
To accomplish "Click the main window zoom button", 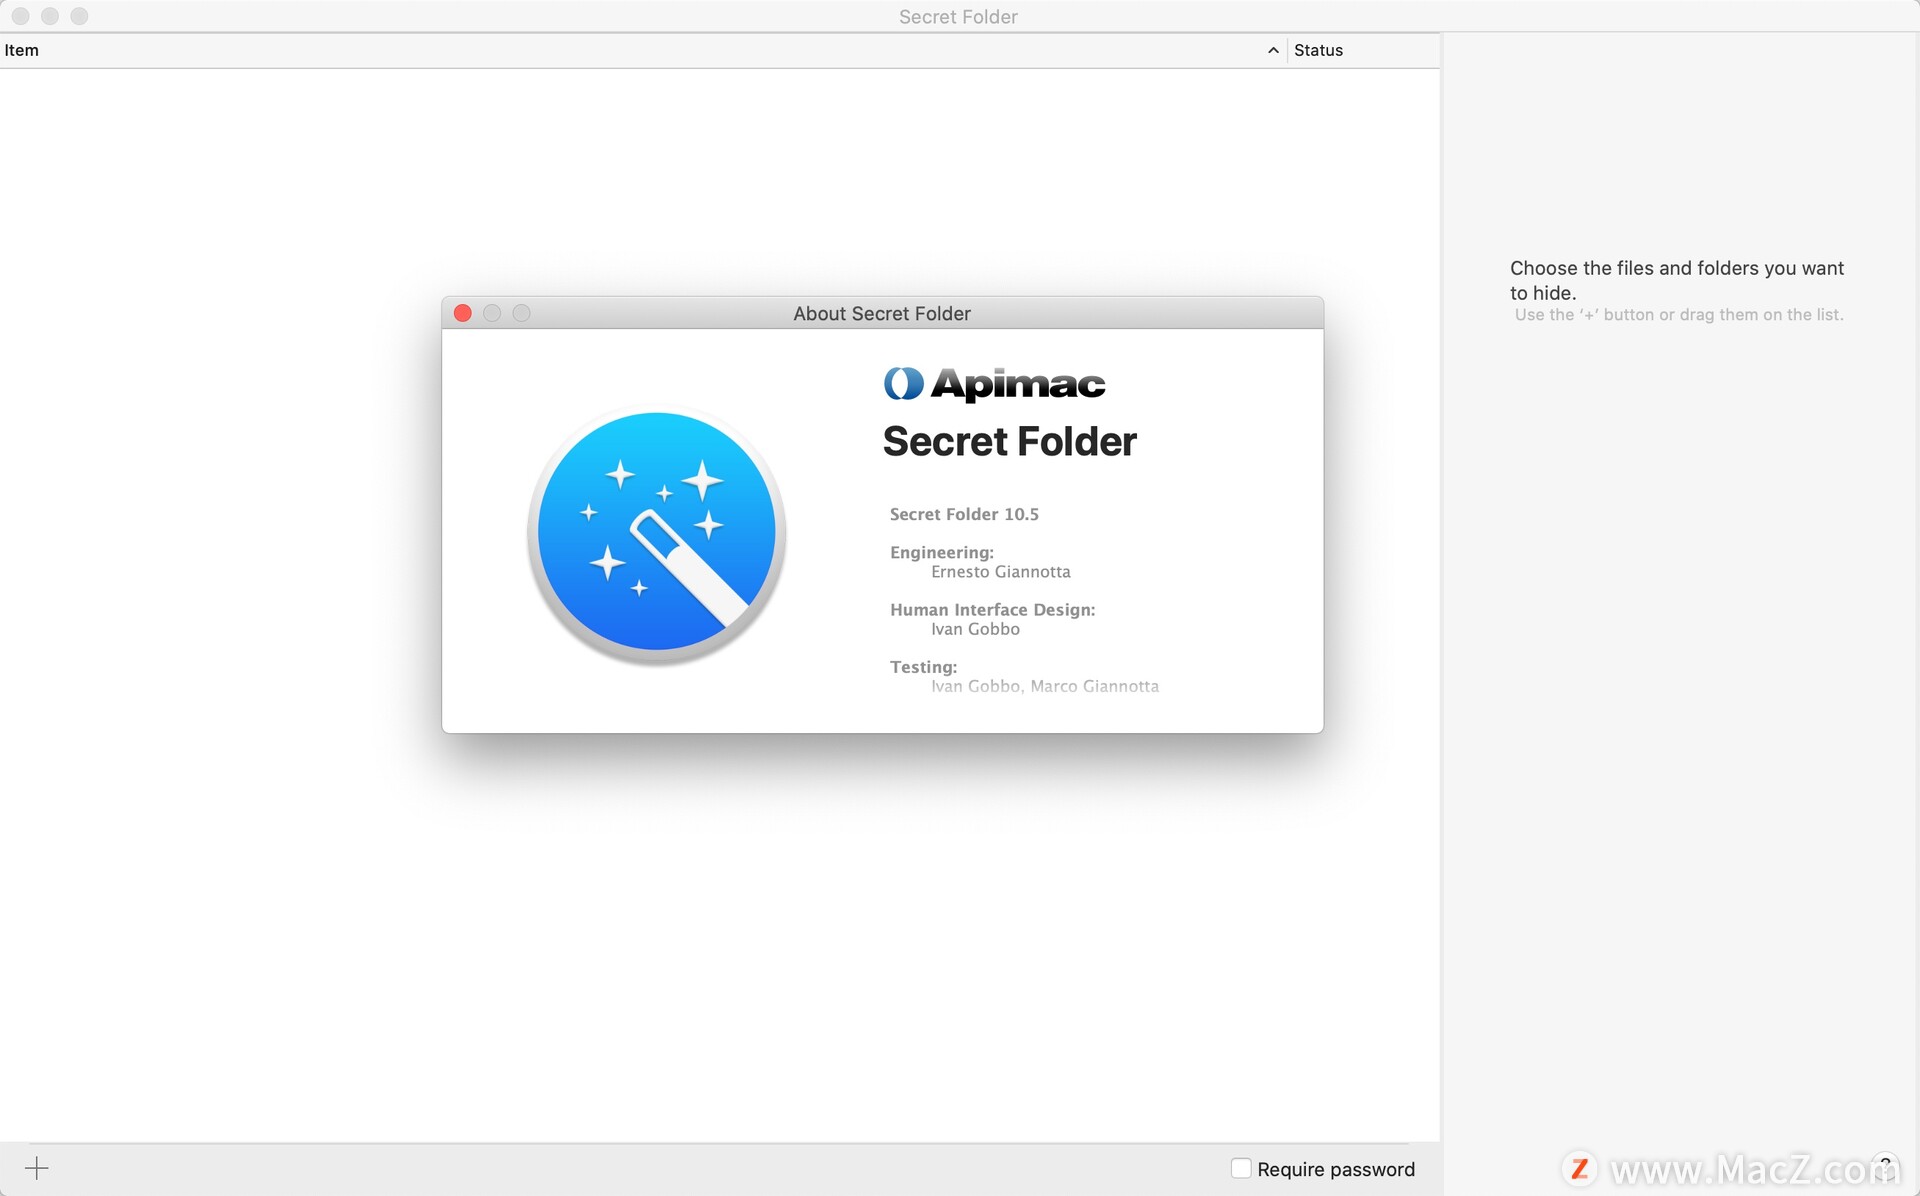I will point(79,16).
